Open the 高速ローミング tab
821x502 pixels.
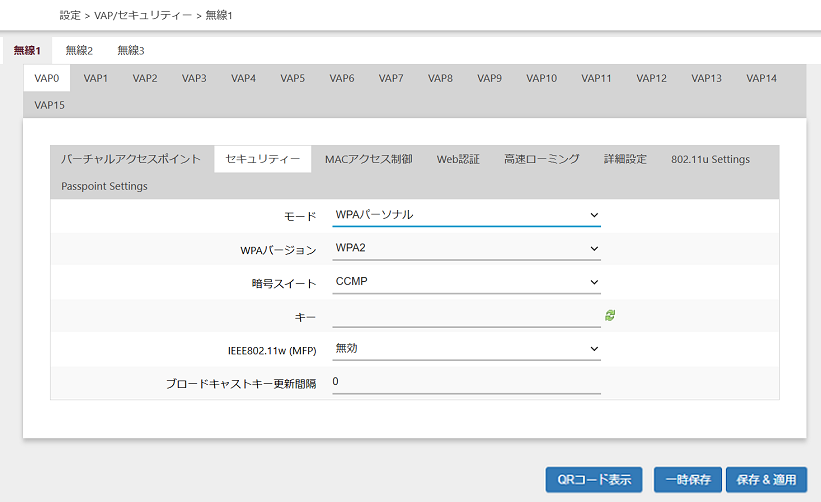(541, 159)
